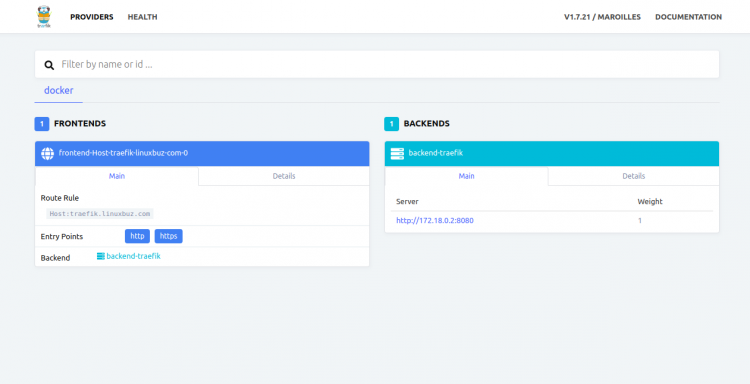
Task: Click the server stack icon on the backend-traefik header
Action: (x=397, y=154)
